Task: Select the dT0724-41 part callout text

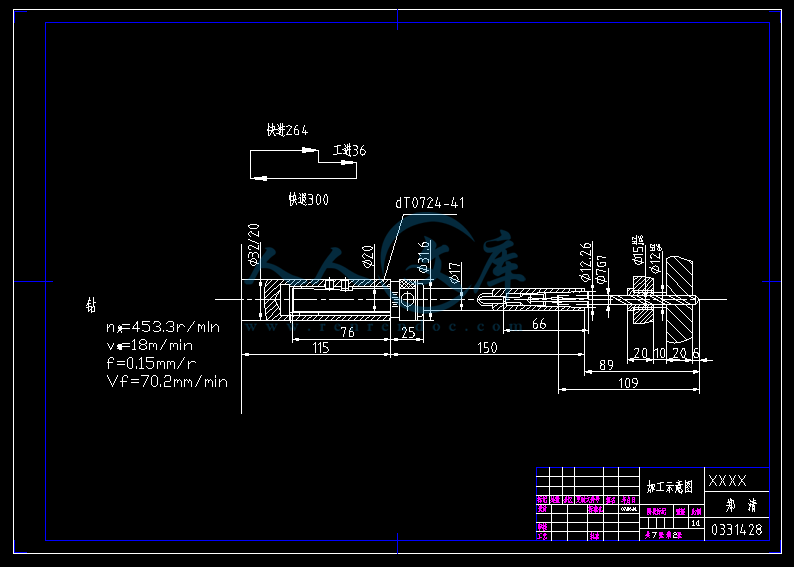Action: coord(429,203)
